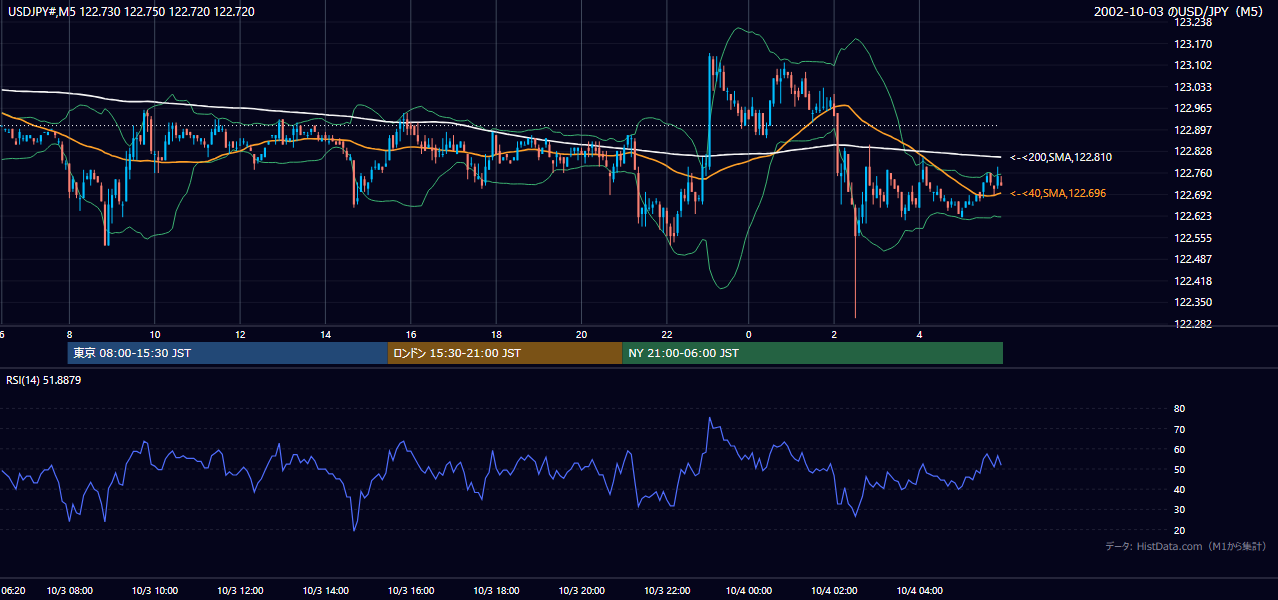Click hour marker 18 under price chart
The height and width of the screenshot is (600, 1278).
pos(496,334)
